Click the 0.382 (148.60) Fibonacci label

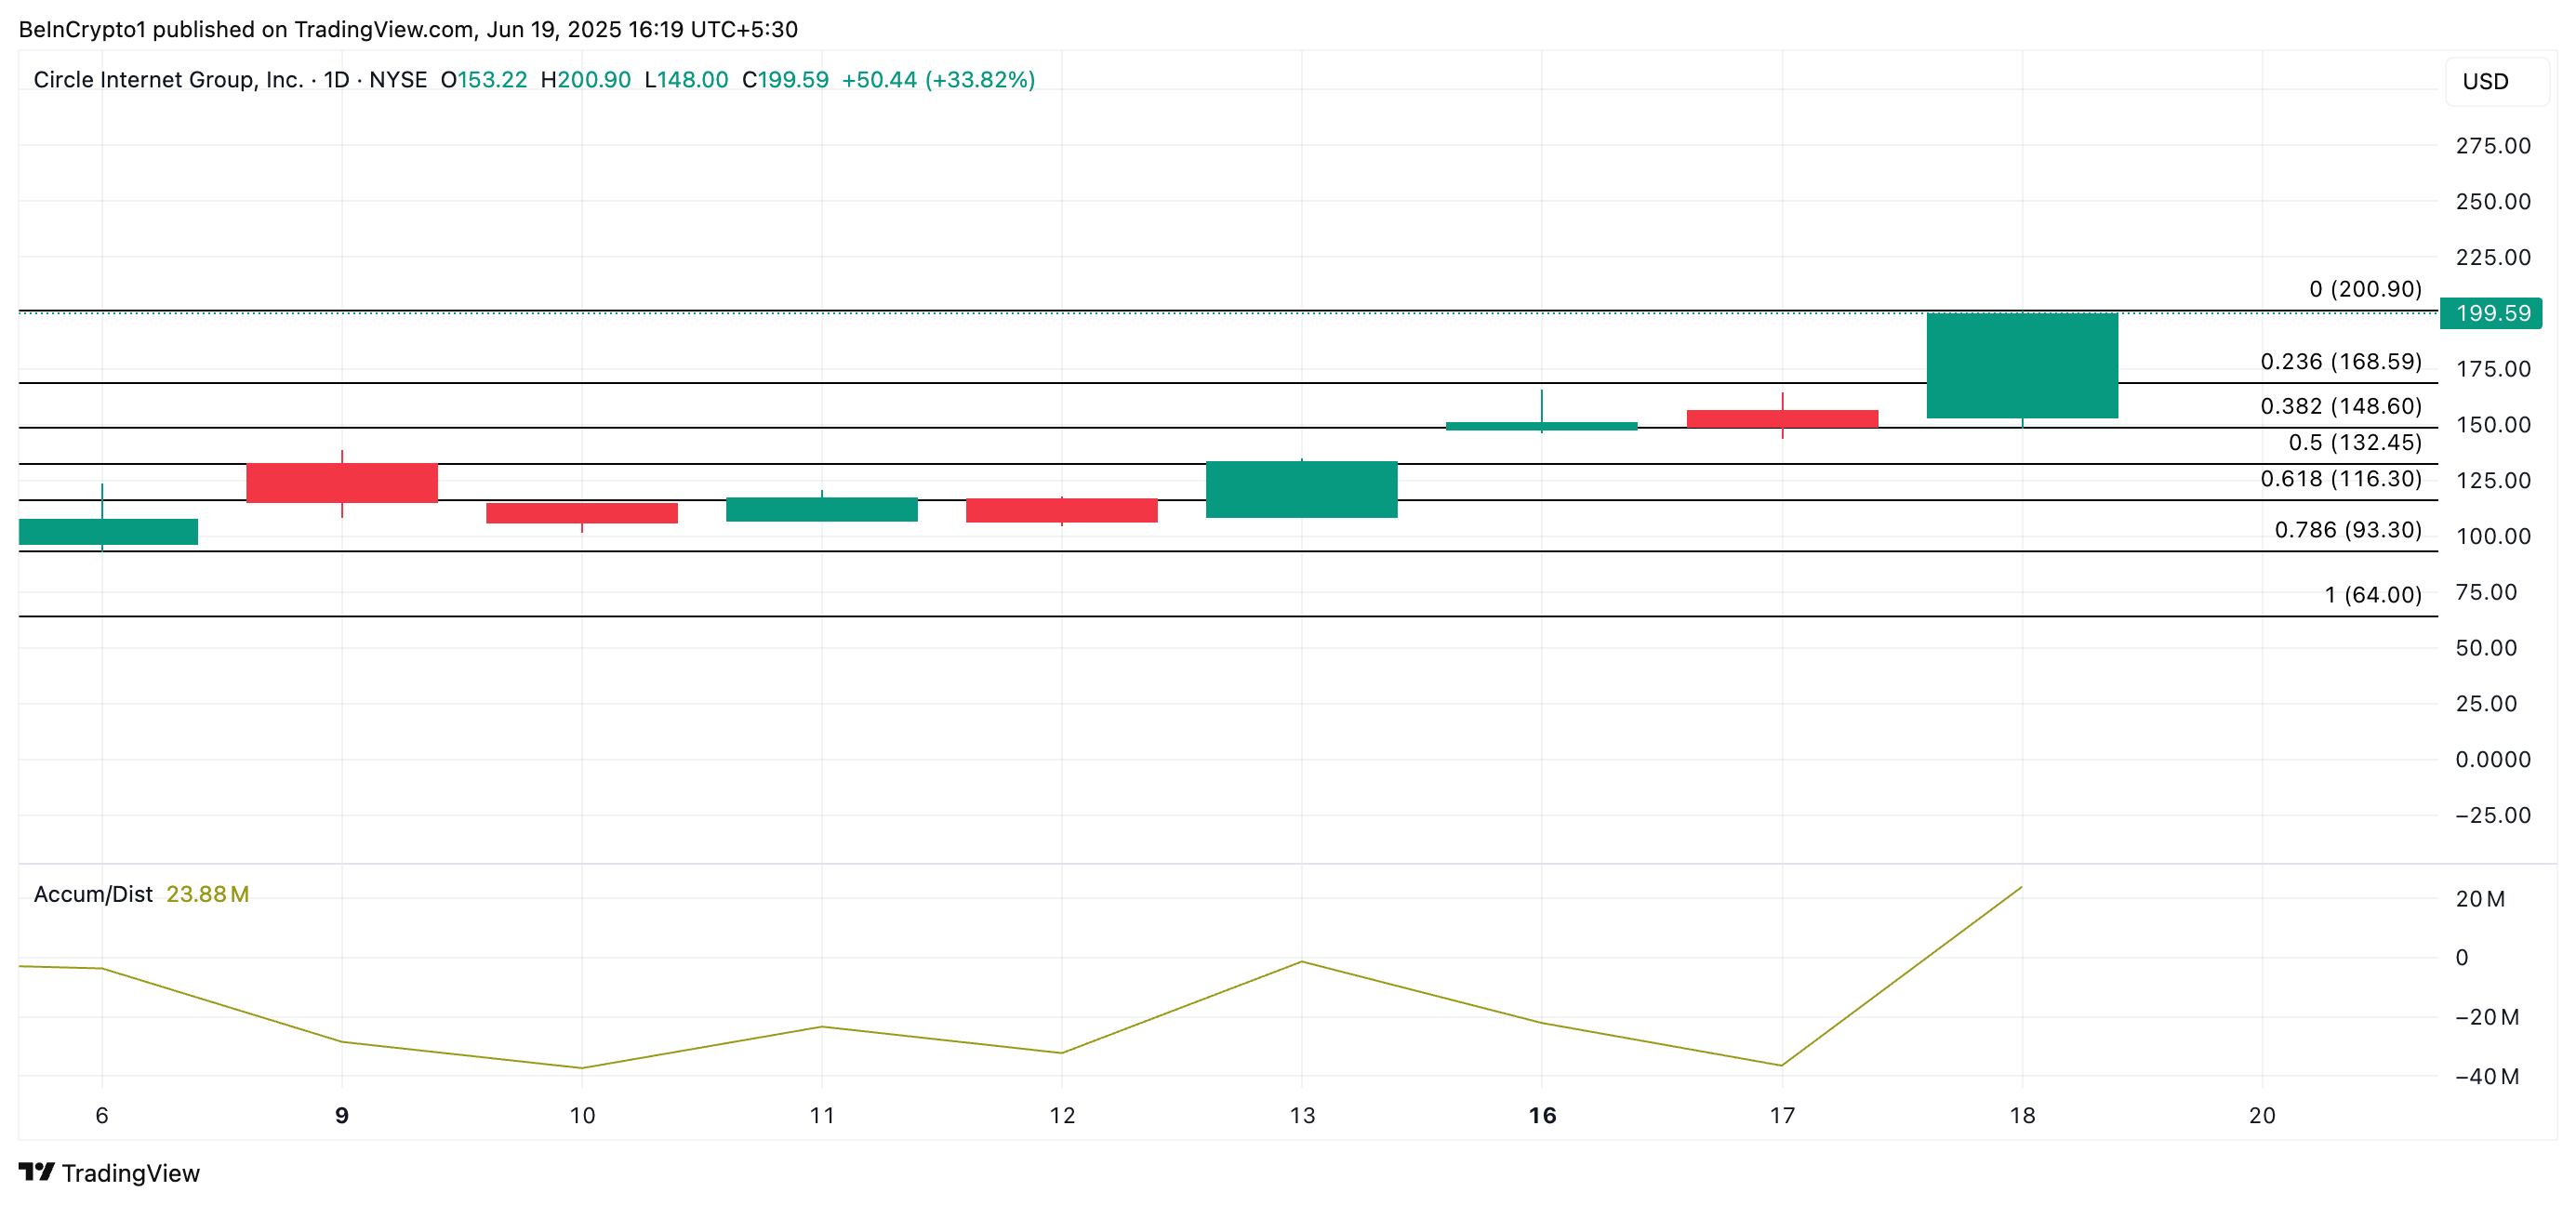(x=2340, y=406)
